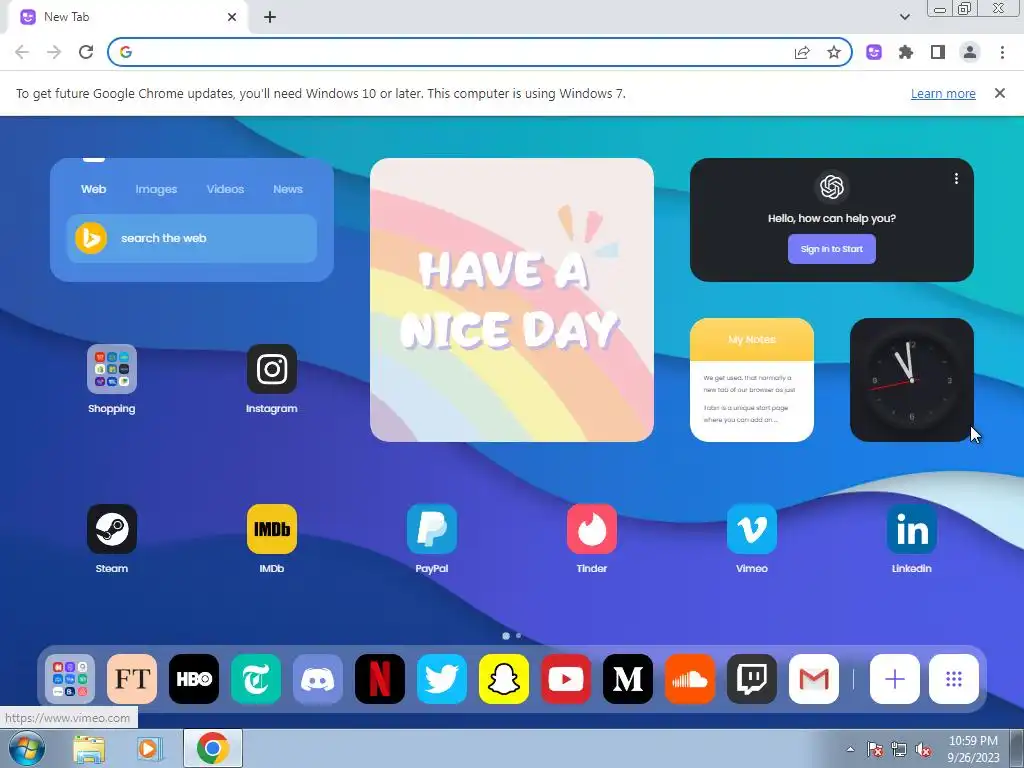Viewport: 1024px width, 768px height.
Task: Open the Chrome profile avatar
Action: (x=970, y=52)
